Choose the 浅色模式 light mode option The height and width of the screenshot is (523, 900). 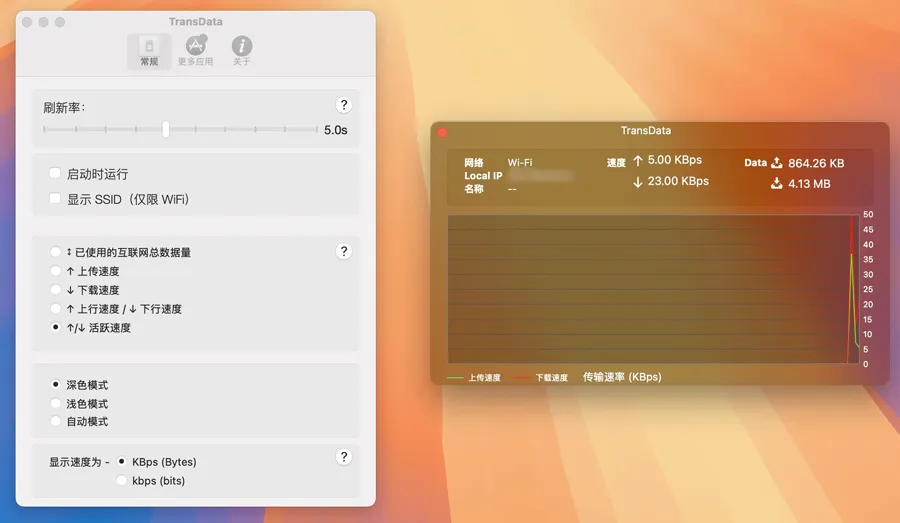[56, 404]
